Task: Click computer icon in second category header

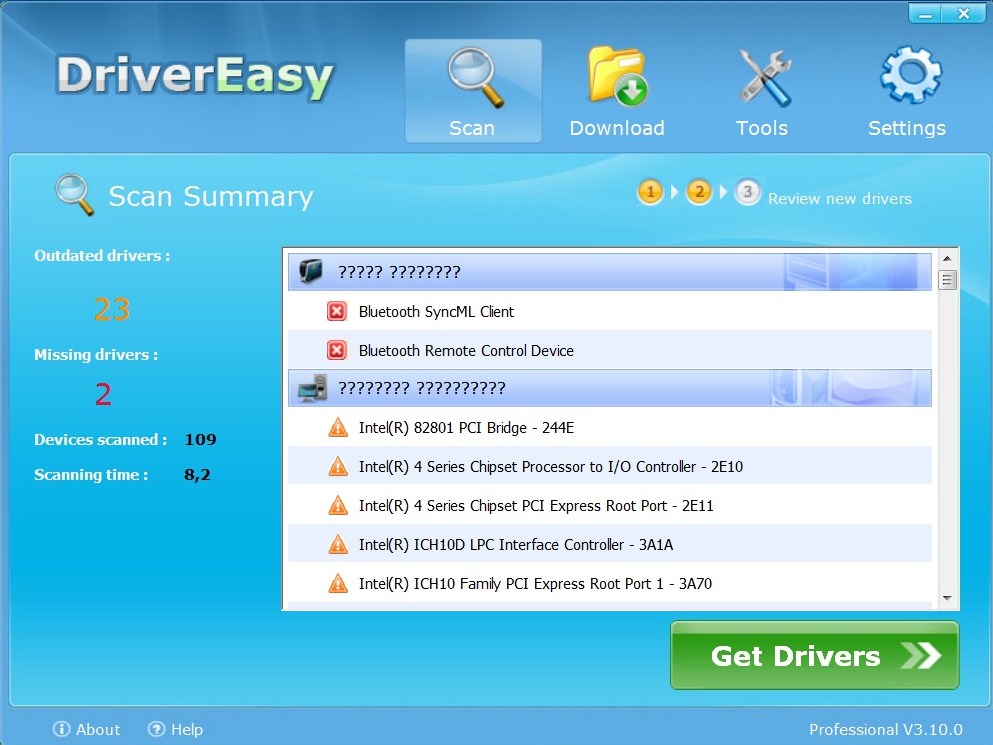Action: pyautogui.click(x=312, y=388)
